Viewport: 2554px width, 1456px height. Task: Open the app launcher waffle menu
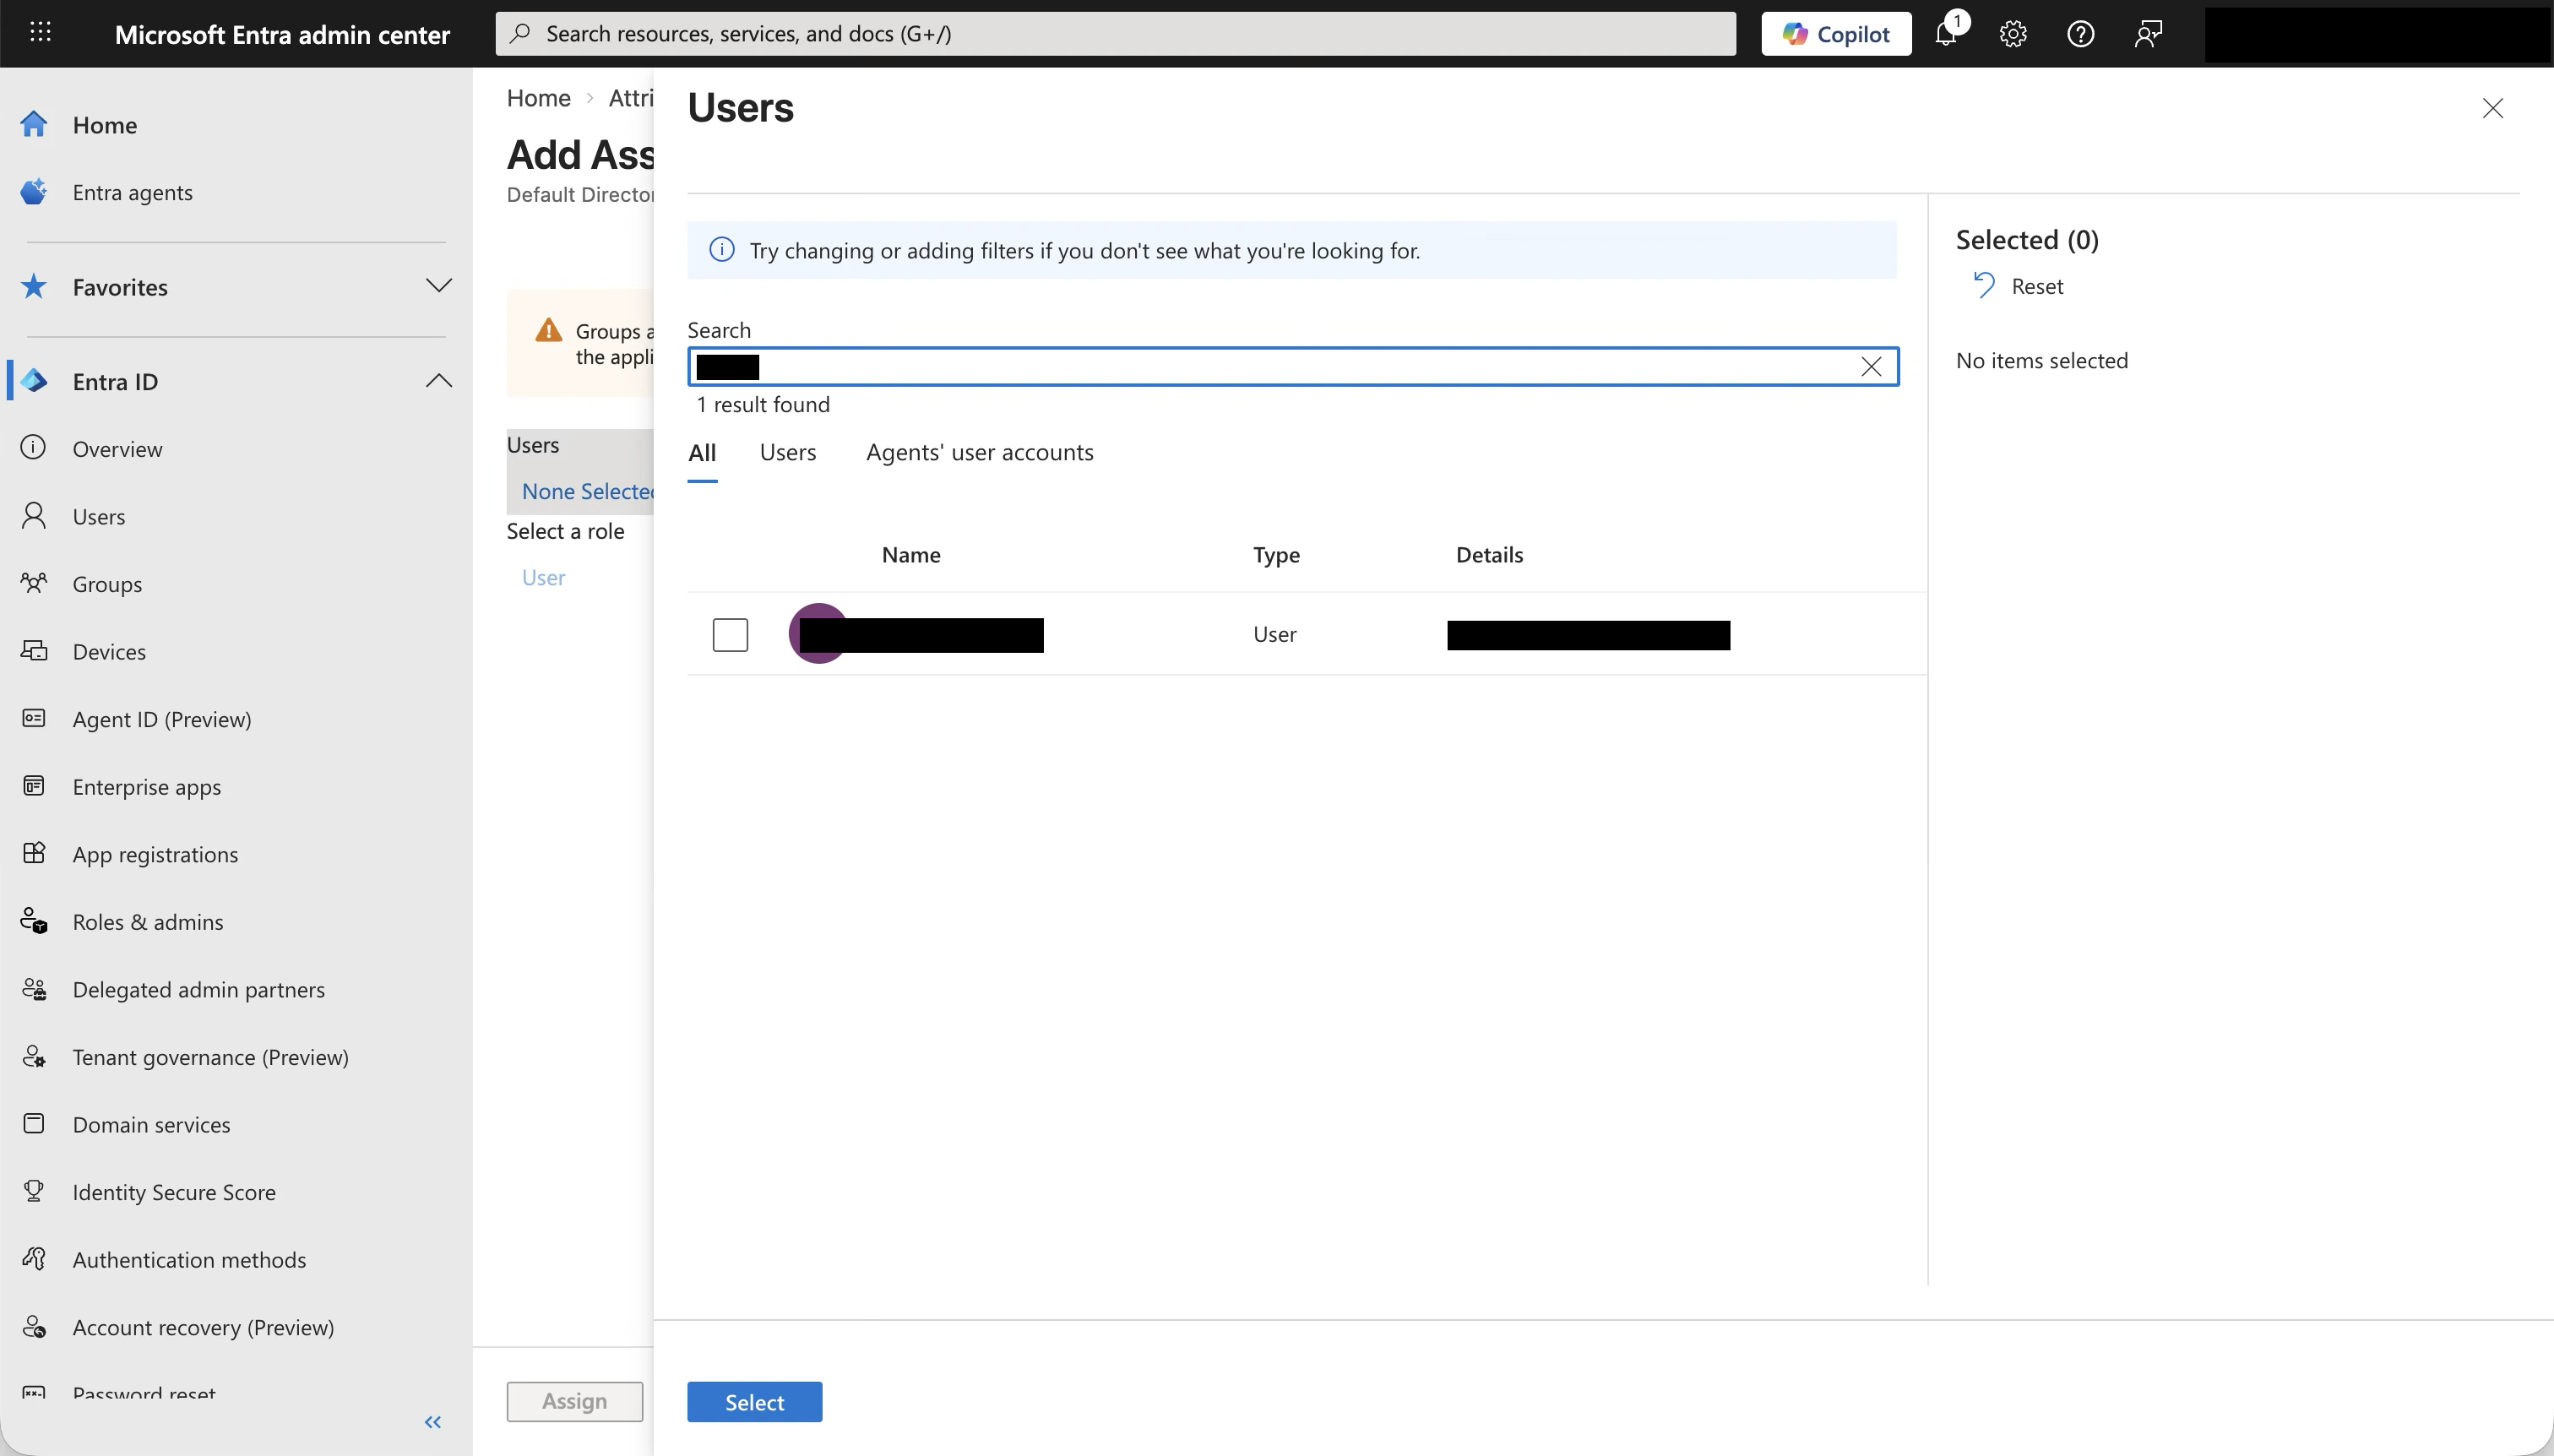pyautogui.click(x=40, y=33)
